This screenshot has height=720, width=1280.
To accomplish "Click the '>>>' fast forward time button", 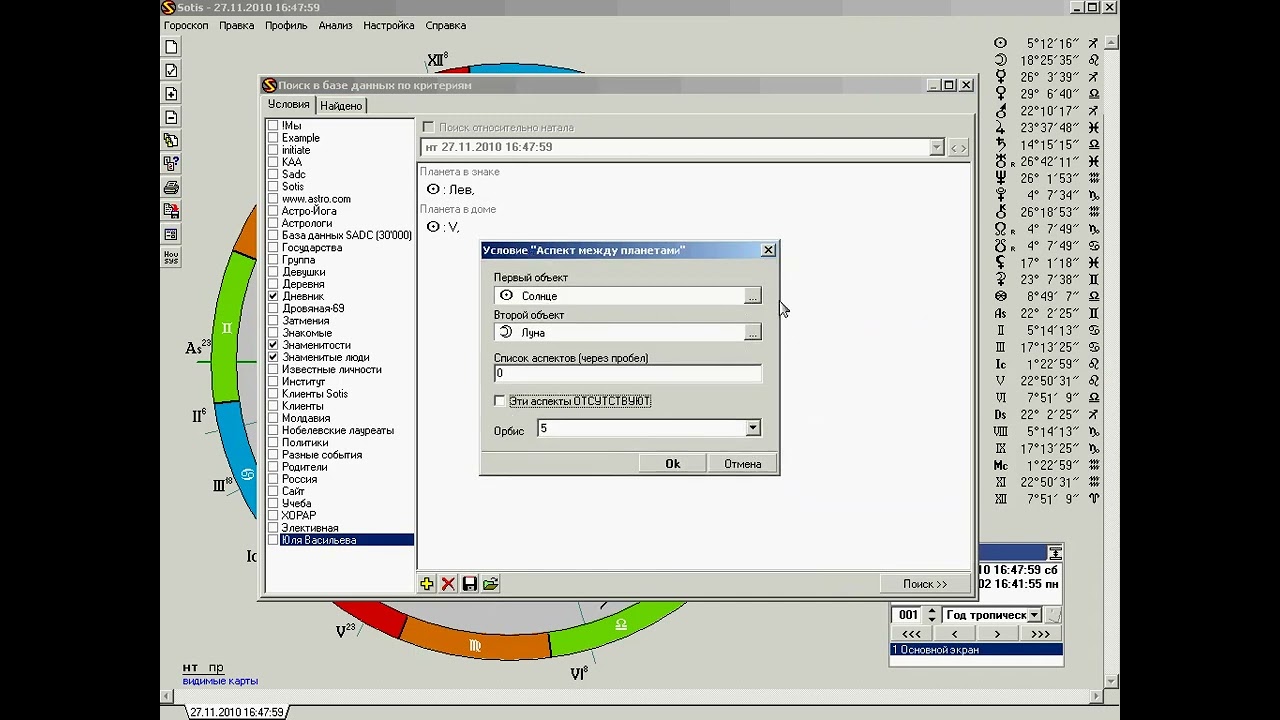I will point(1040,634).
